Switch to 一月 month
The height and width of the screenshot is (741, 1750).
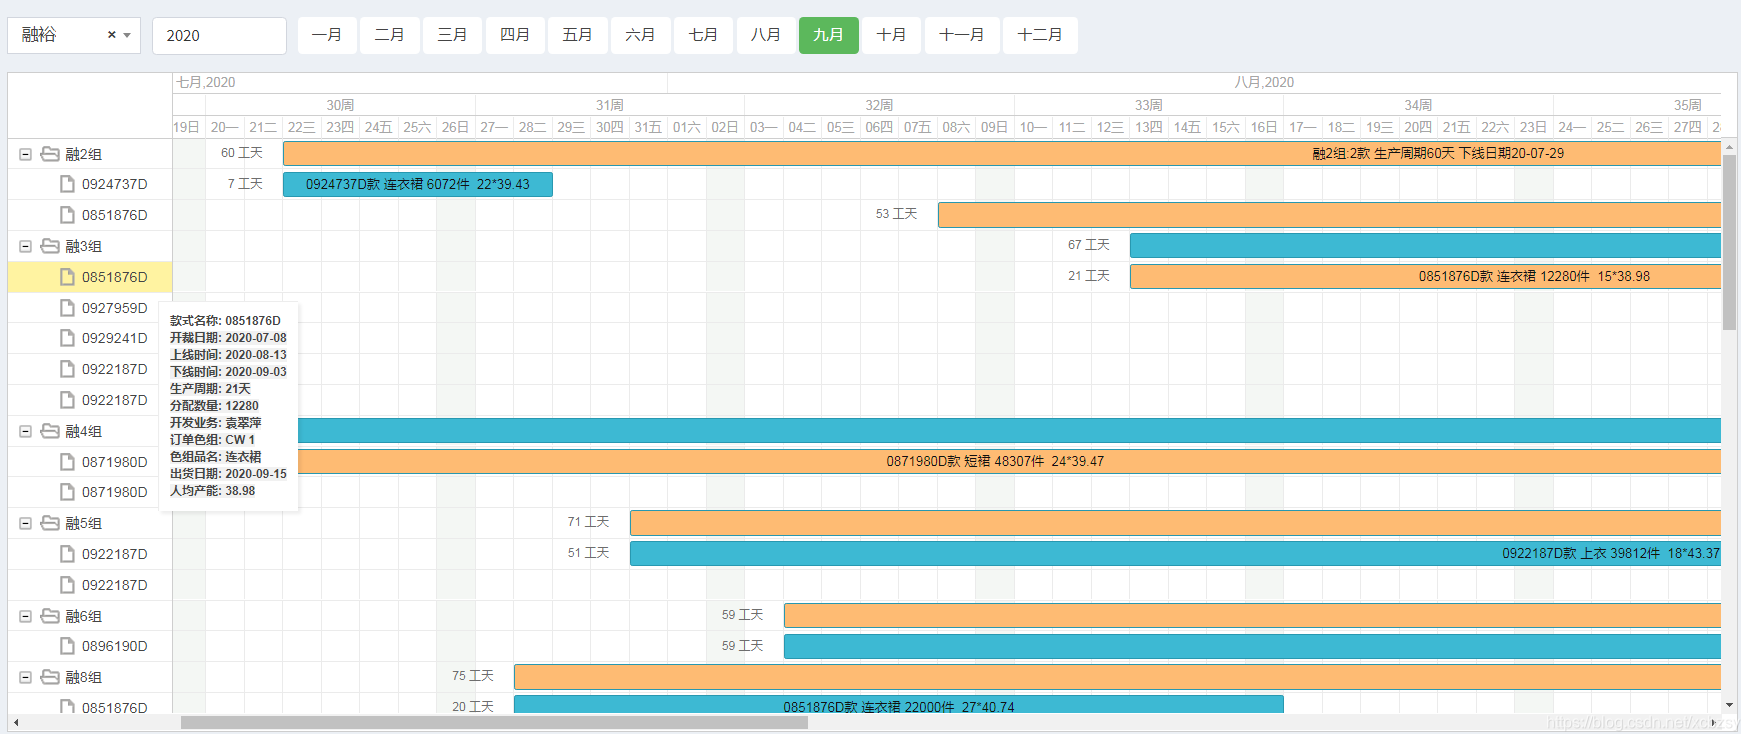pos(327,35)
